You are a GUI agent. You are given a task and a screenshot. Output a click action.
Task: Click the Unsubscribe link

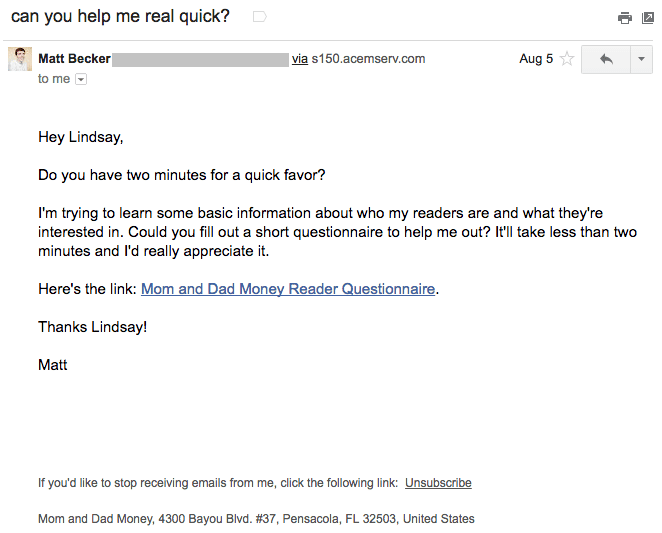coord(438,483)
